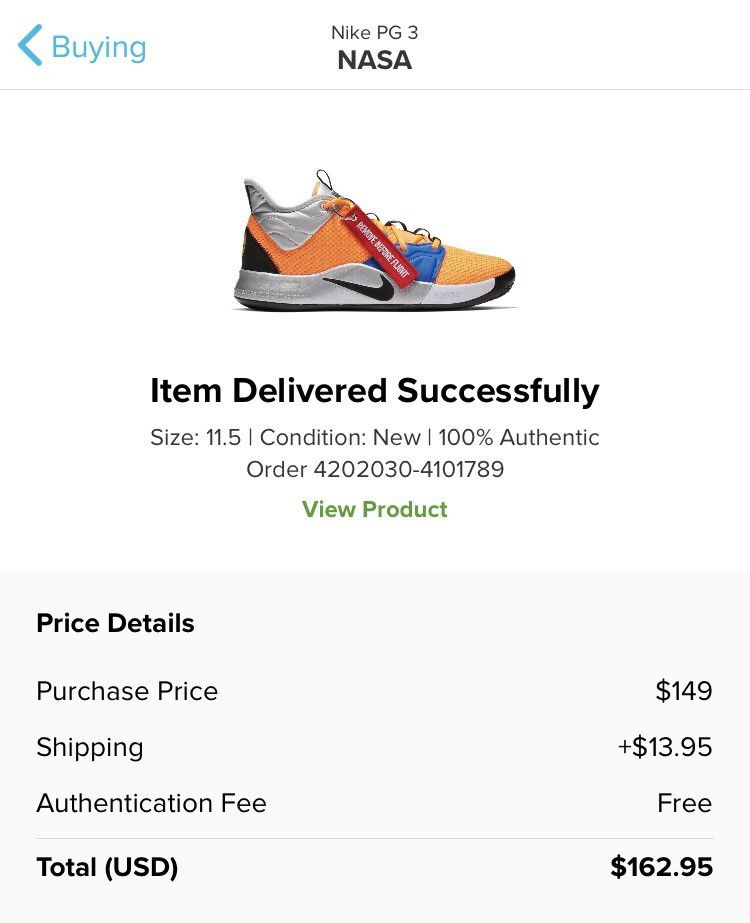The width and height of the screenshot is (750, 923).
Task: Tap the Price Details section header
Action: [x=115, y=623]
